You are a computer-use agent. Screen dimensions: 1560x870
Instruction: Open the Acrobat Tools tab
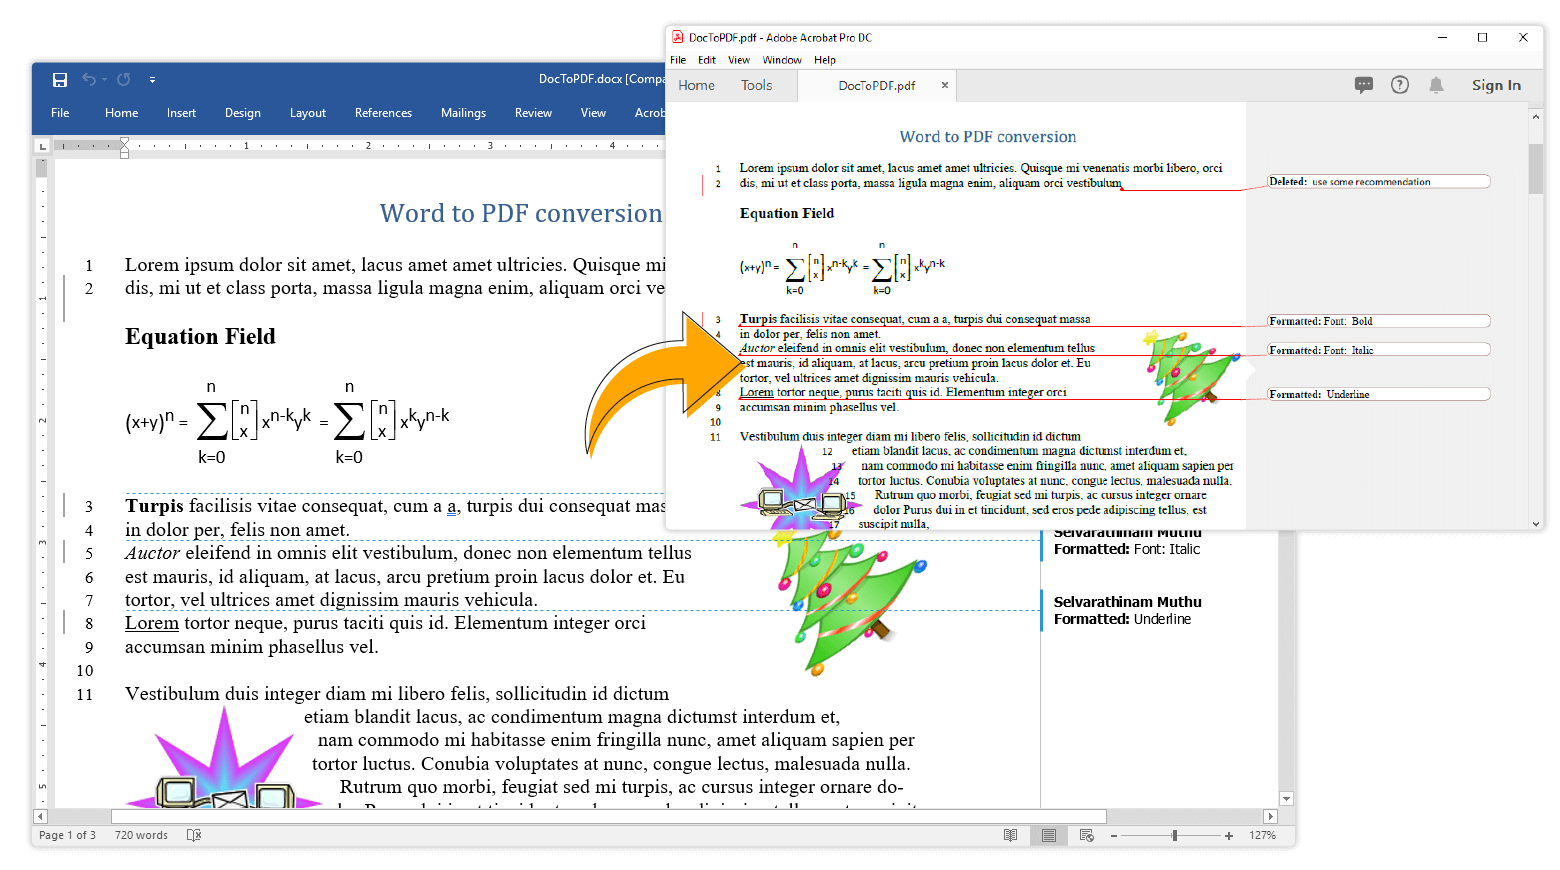(x=756, y=85)
